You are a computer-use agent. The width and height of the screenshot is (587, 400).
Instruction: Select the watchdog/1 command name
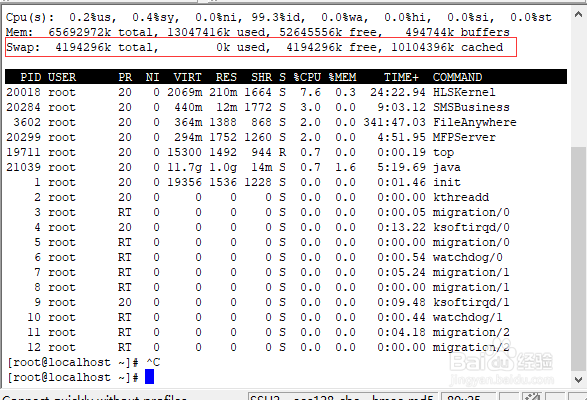click(x=468, y=317)
